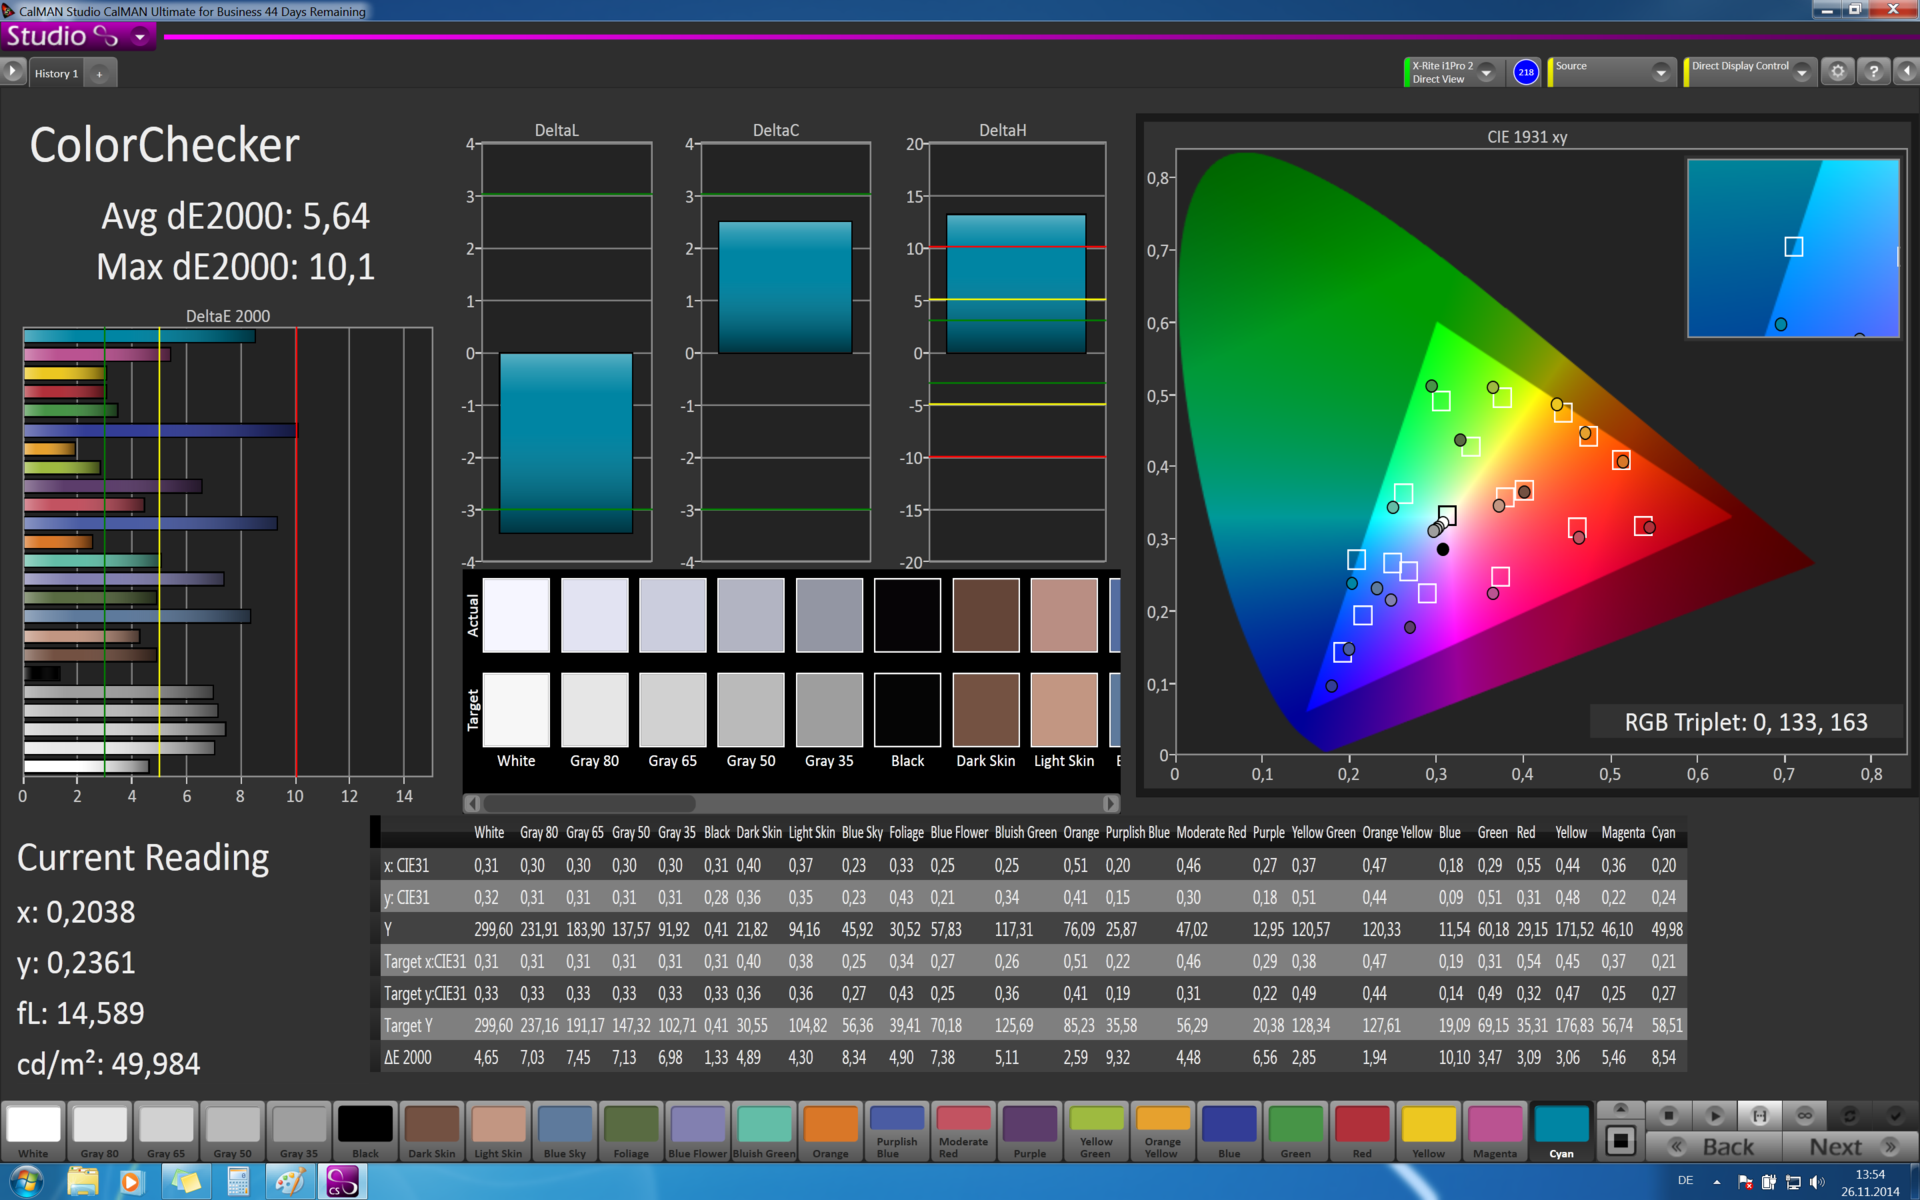
Task: Click the infinity continuous read icon
Action: (1805, 1115)
